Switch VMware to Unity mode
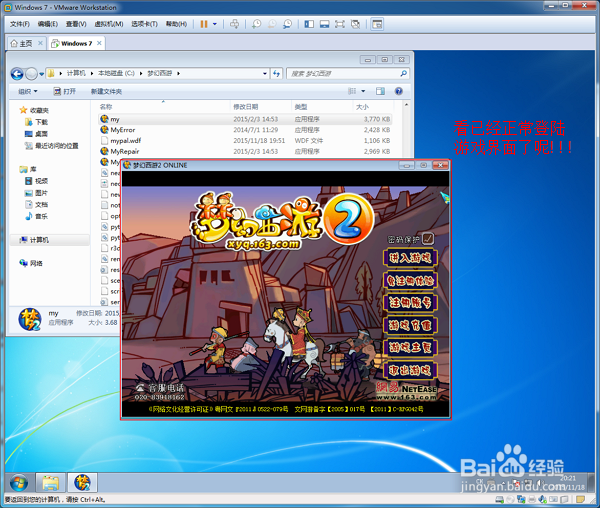Viewport: 600px width, 508px height. pos(355,24)
